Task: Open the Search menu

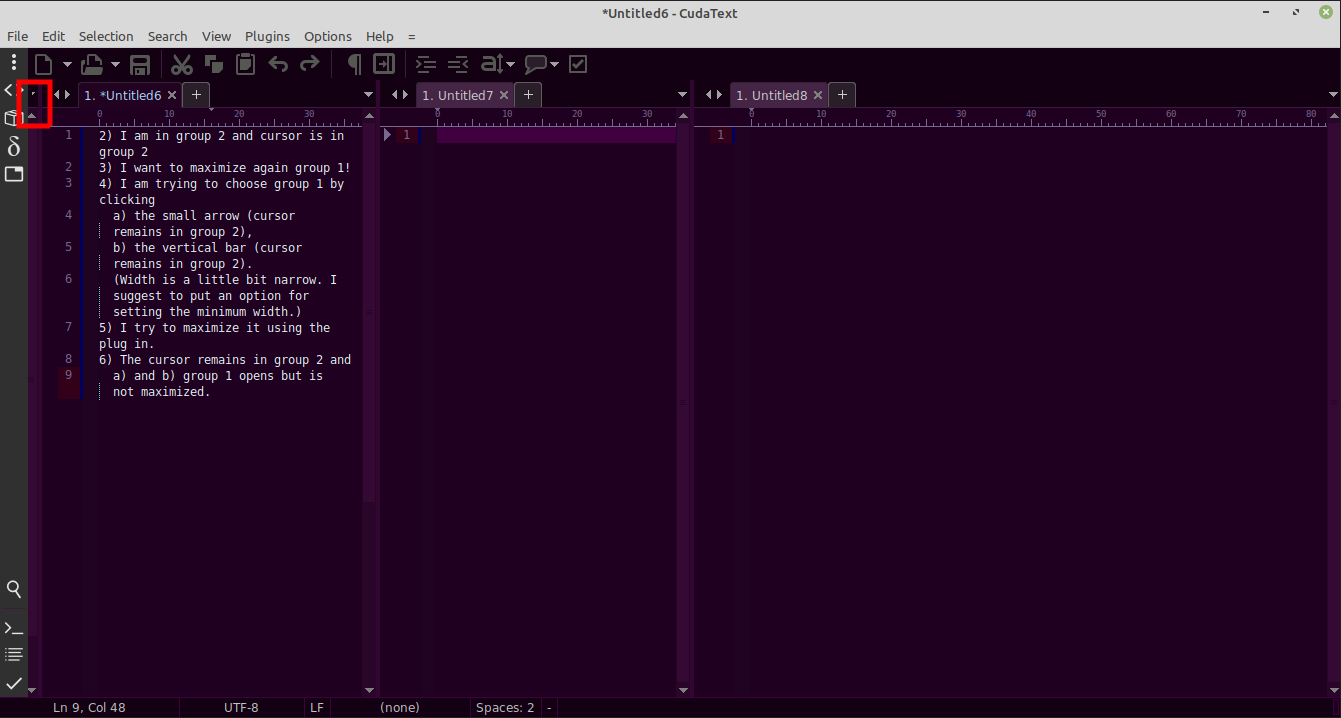Action: point(168,36)
